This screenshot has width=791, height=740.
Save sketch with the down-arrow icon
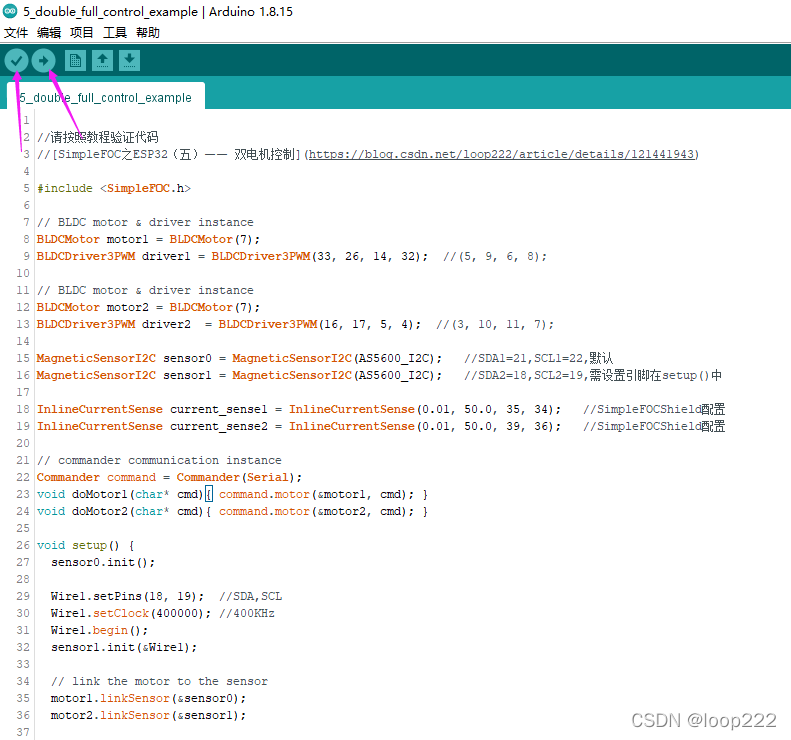(130, 61)
